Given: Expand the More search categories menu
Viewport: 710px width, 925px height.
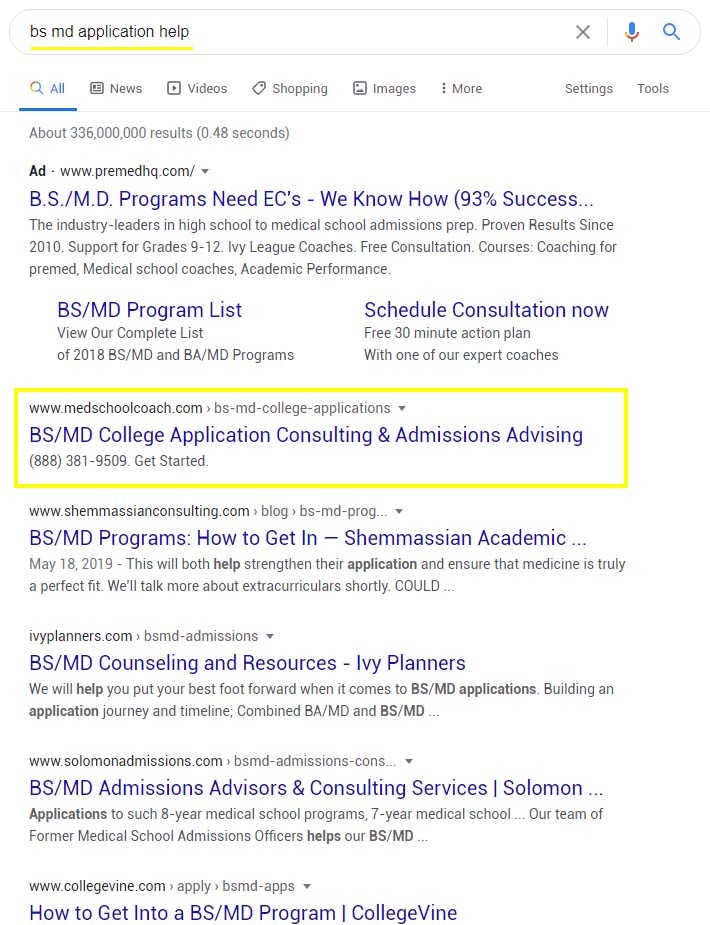Looking at the screenshot, I should [x=461, y=88].
